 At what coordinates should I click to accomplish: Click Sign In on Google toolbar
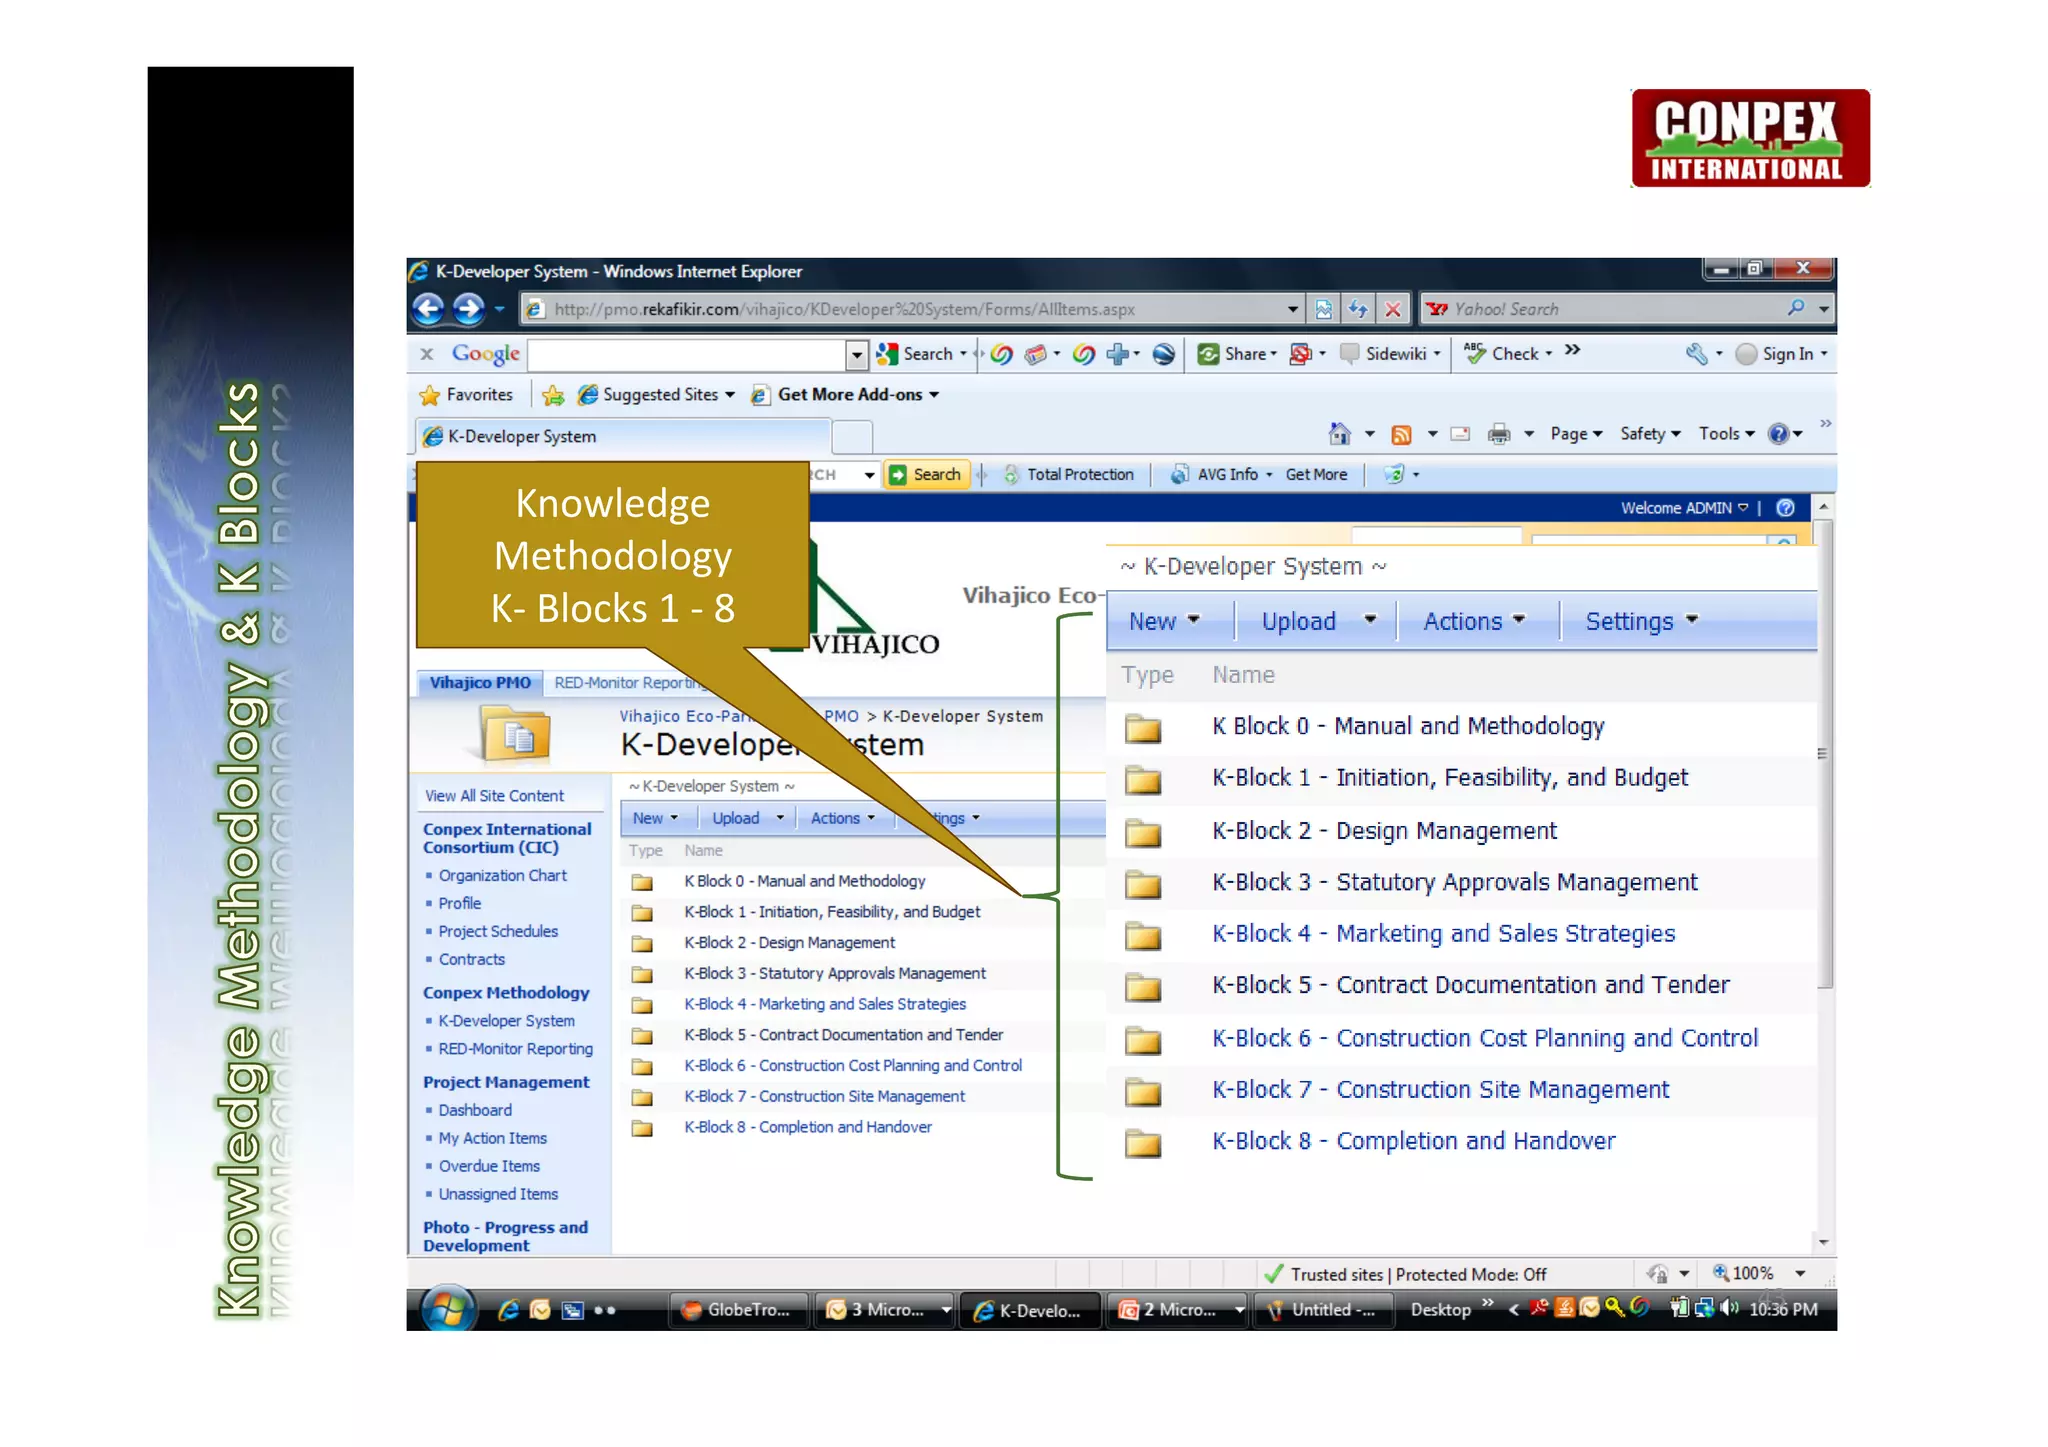click(1782, 354)
